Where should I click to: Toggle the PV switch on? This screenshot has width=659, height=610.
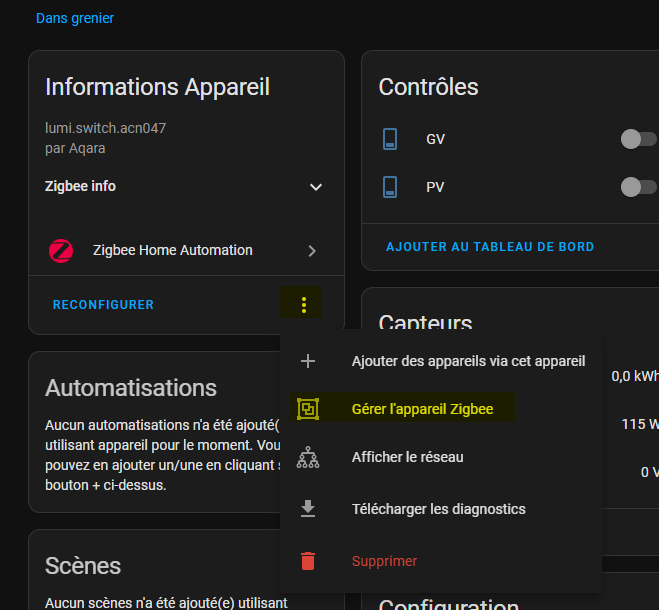click(x=638, y=187)
